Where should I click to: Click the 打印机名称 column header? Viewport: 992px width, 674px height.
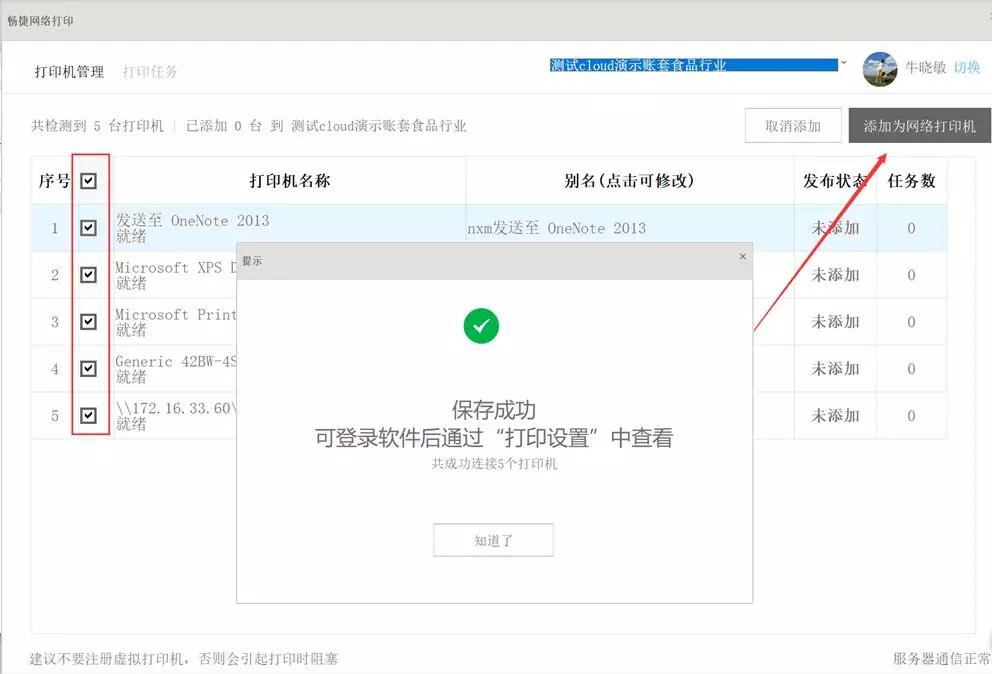click(x=289, y=181)
